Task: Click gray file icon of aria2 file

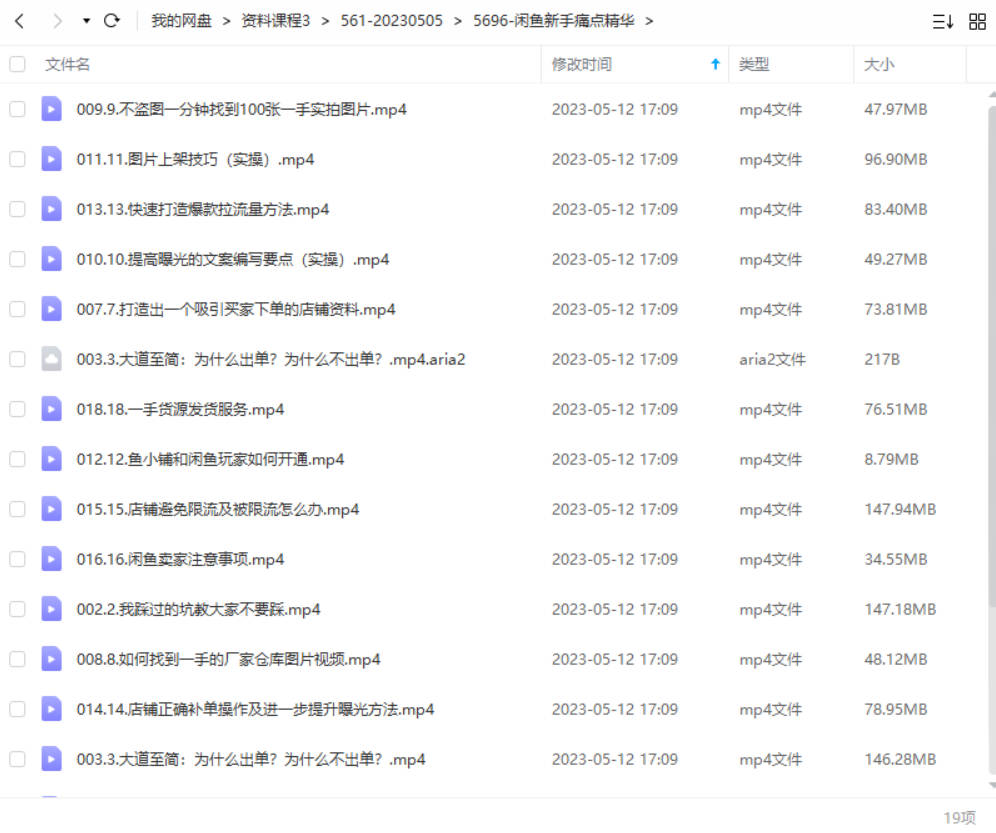Action: pyautogui.click(x=51, y=359)
